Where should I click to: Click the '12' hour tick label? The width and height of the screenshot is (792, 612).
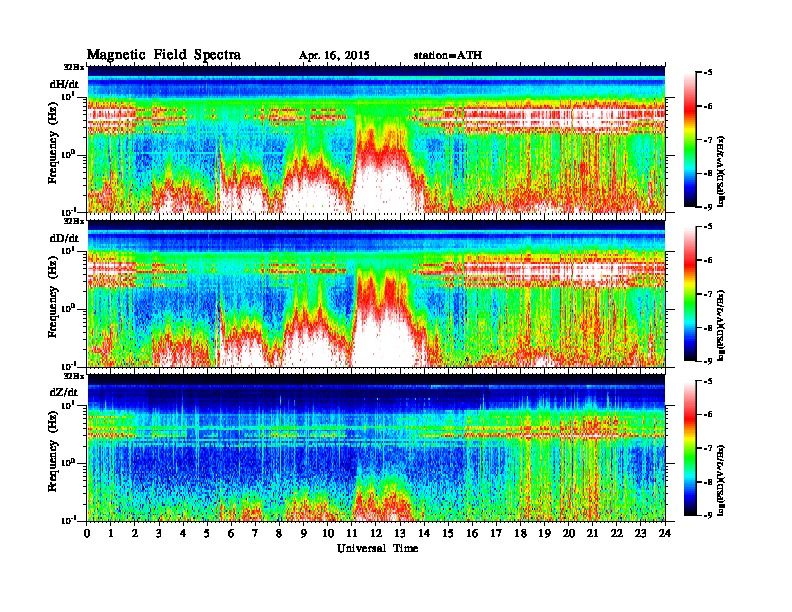[376, 534]
